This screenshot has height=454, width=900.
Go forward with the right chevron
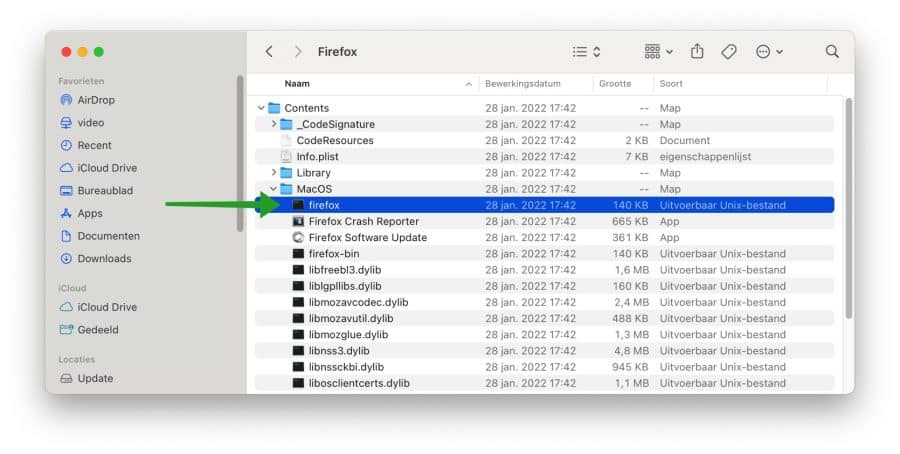click(x=297, y=52)
